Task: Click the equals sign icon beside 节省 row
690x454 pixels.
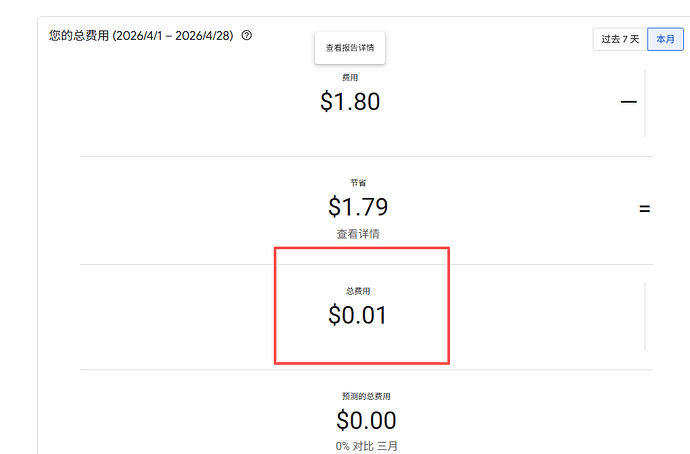Action: (x=645, y=209)
